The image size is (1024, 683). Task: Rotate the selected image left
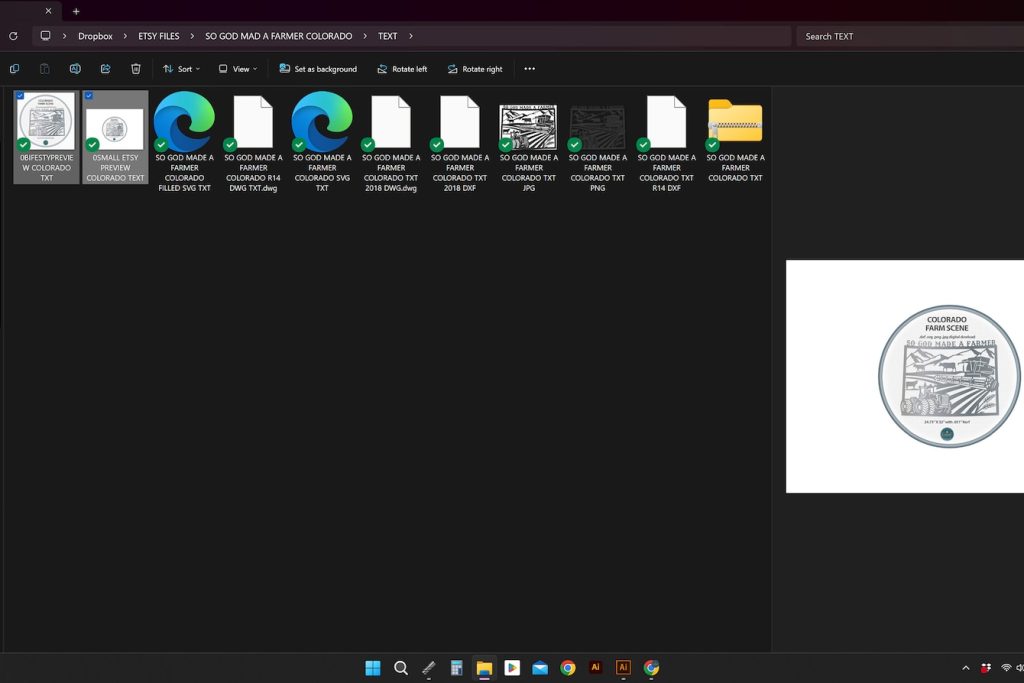(x=402, y=69)
